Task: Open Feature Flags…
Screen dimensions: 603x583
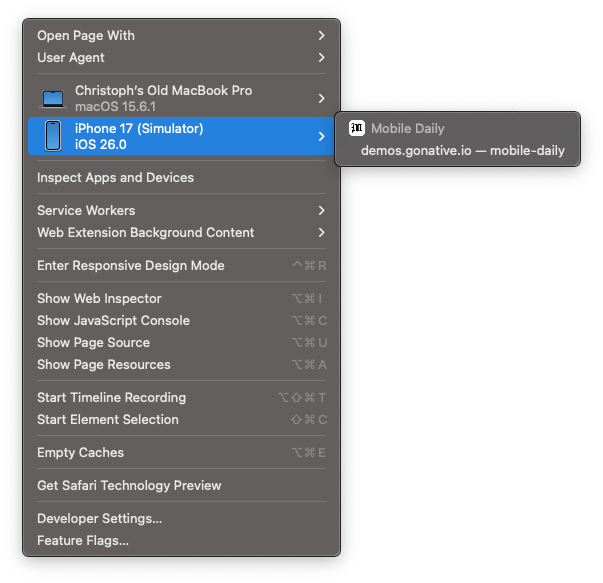Action: click(x=181, y=540)
